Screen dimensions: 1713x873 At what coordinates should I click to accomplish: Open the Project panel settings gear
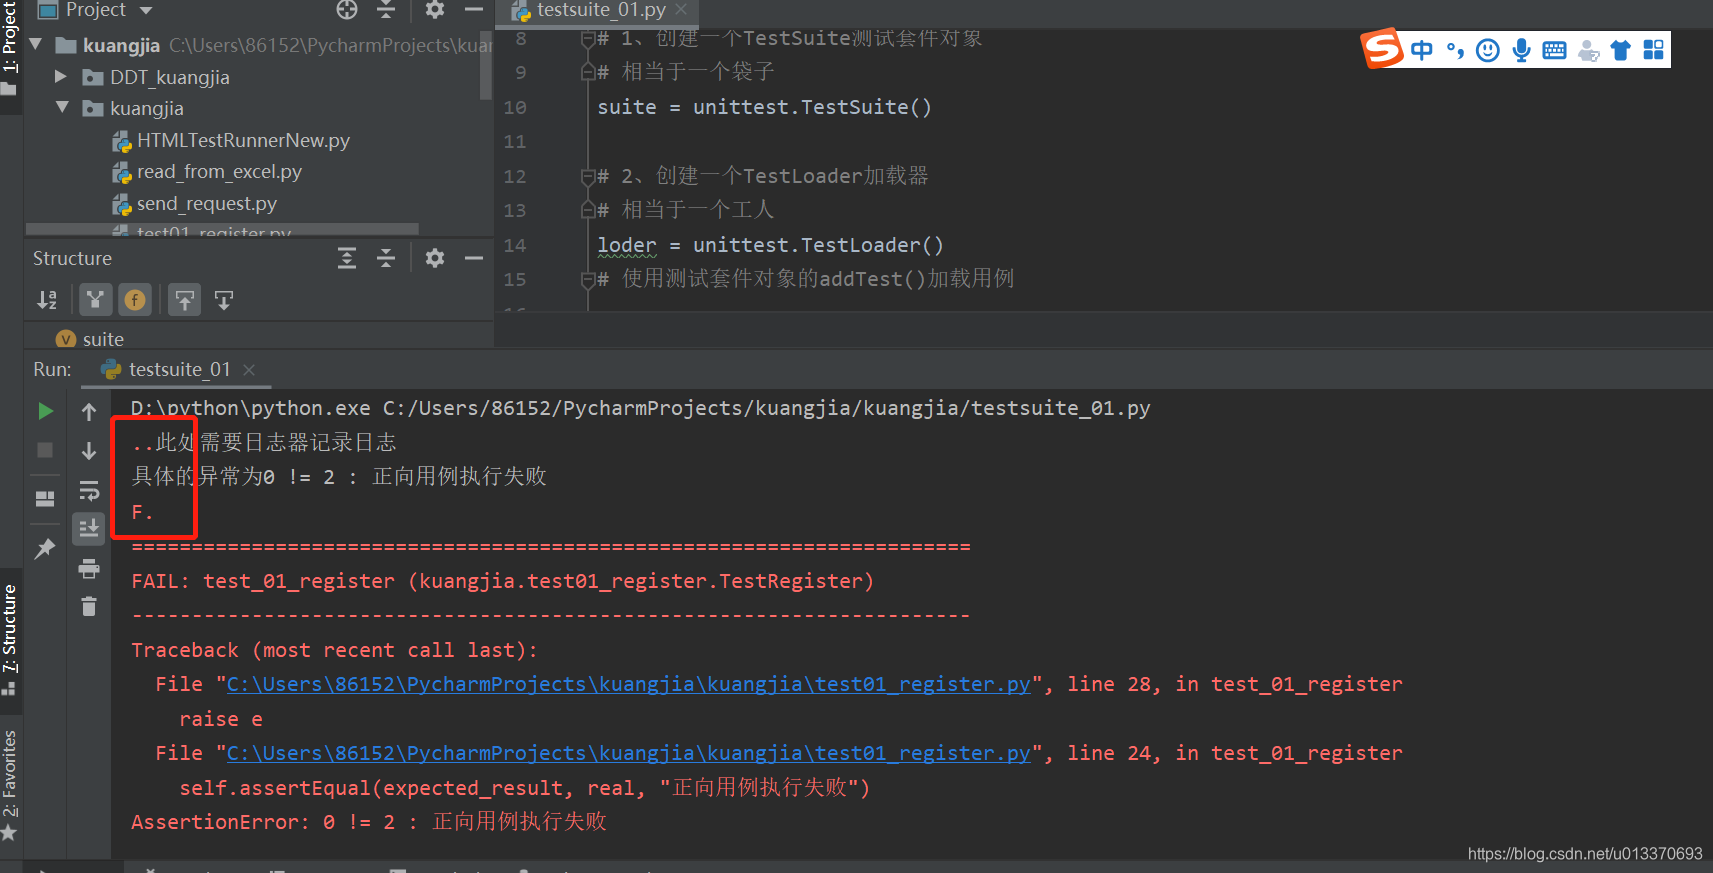(435, 10)
